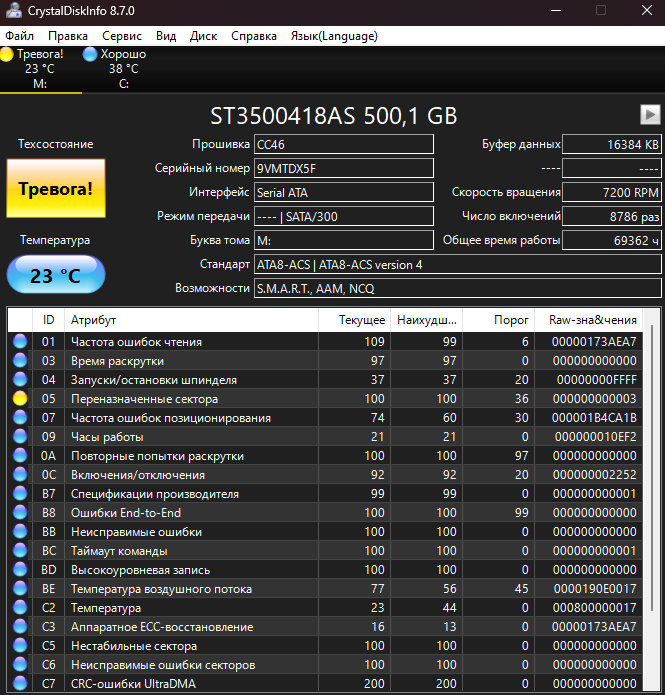Image resolution: width=665 pixels, height=695 pixels.
Task: Click the ID column header
Action: 48,320
